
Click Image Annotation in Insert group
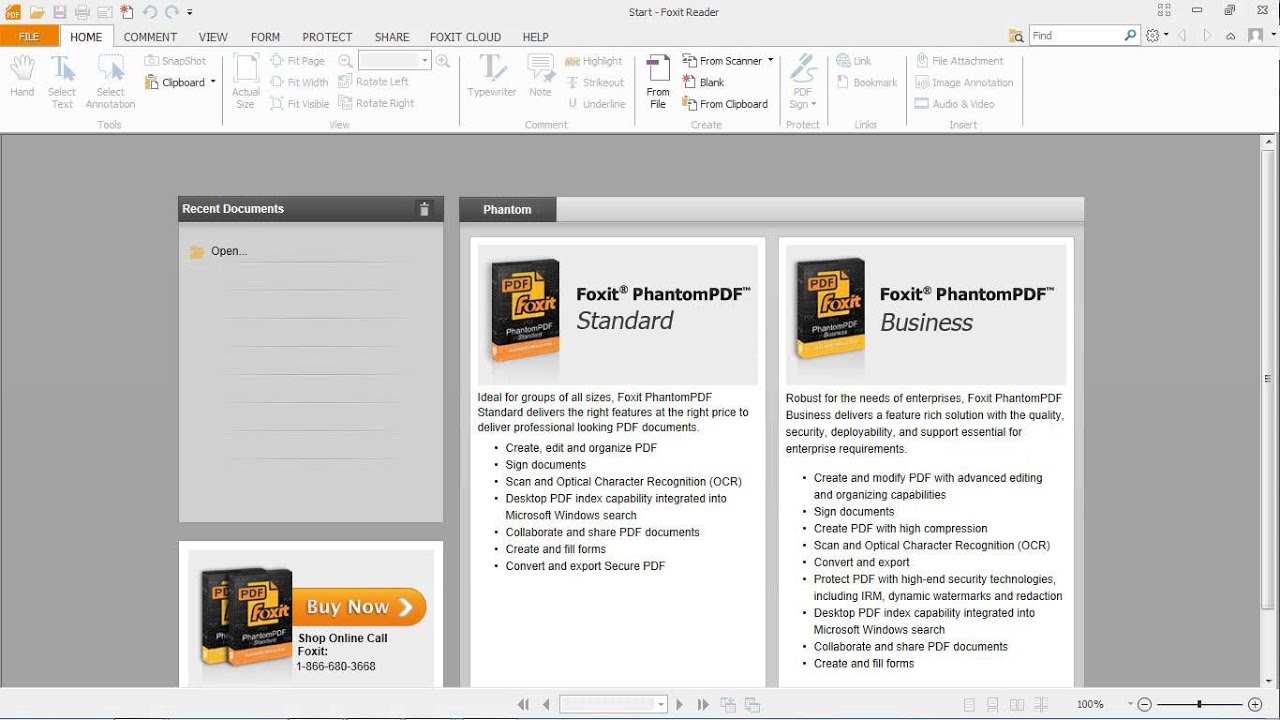[x=964, y=82]
